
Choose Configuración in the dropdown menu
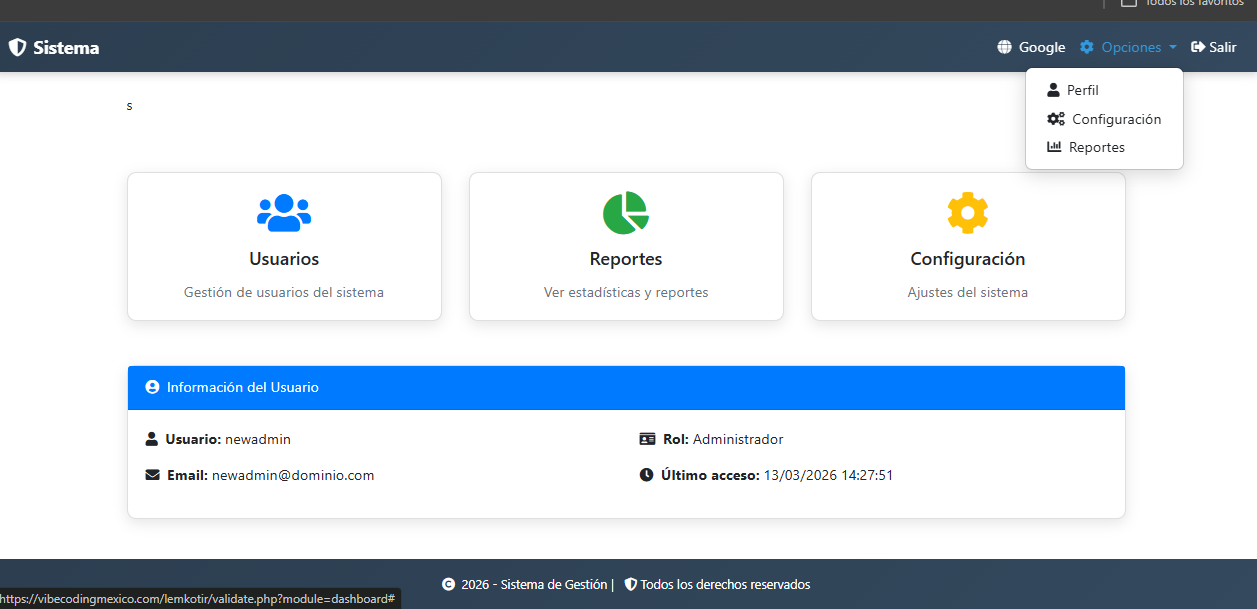[1116, 119]
